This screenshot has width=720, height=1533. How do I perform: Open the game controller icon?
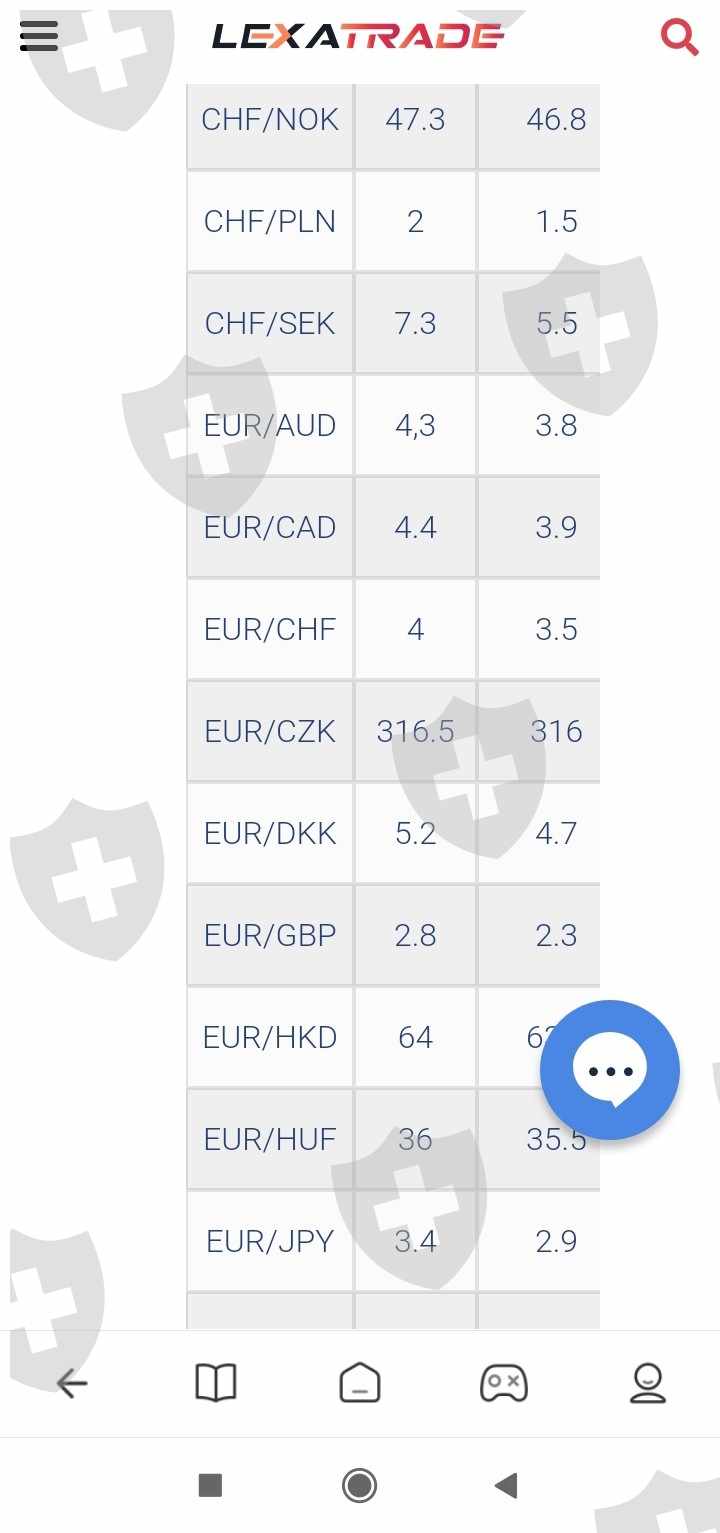click(x=504, y=1383)
